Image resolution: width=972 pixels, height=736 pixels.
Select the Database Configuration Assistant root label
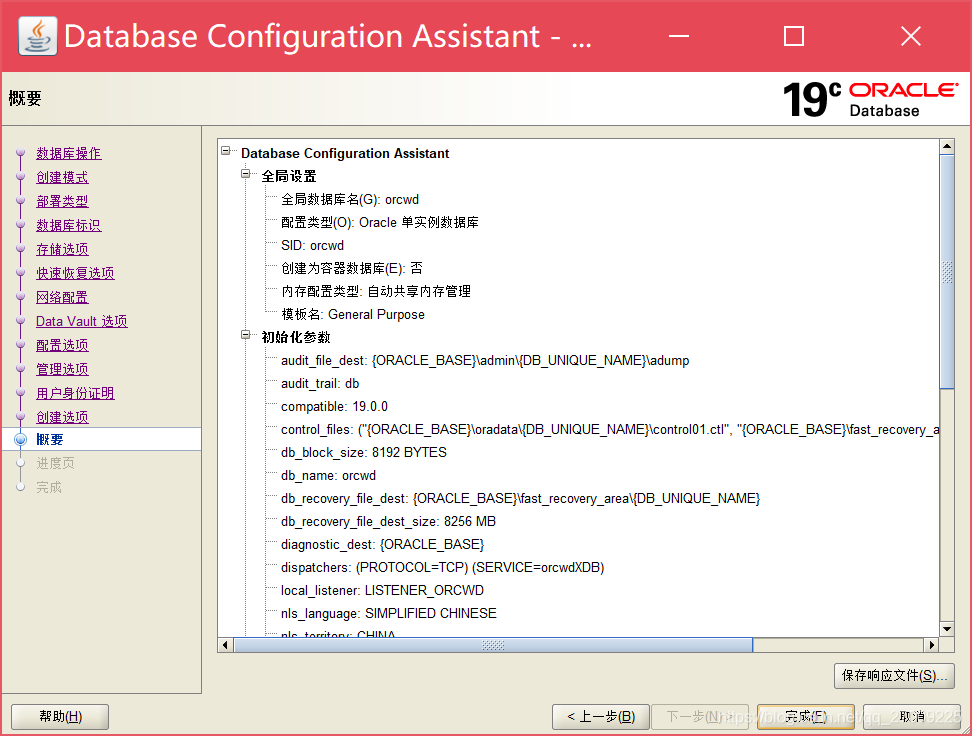click(345, 153)
